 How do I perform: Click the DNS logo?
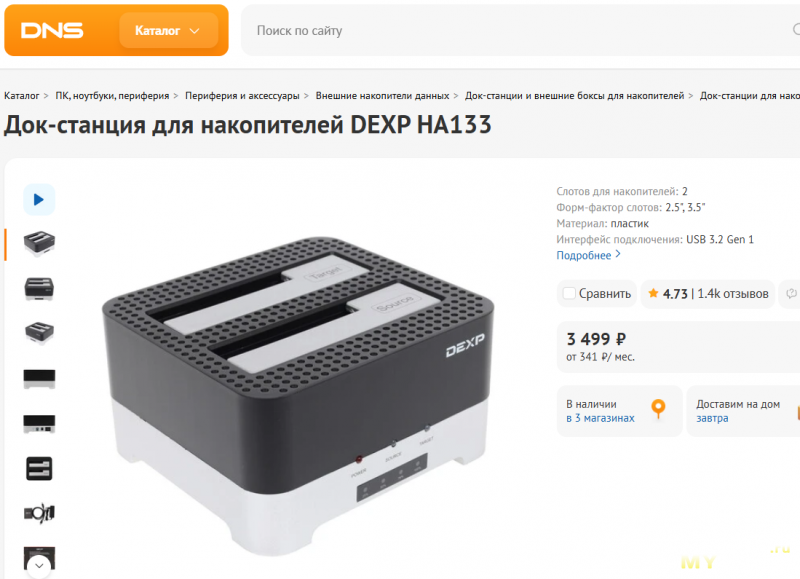(52, 31)
